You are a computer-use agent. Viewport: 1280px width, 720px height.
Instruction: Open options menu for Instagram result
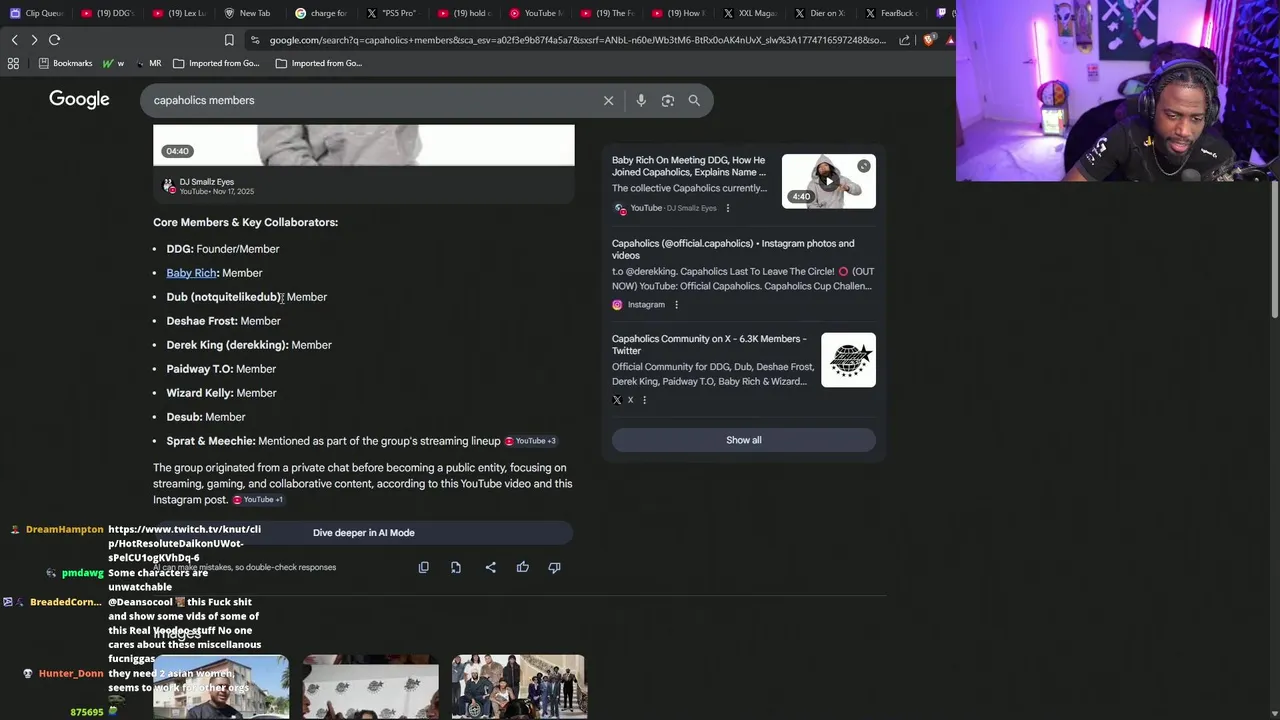pyautogui.click(x=676, y=304)
